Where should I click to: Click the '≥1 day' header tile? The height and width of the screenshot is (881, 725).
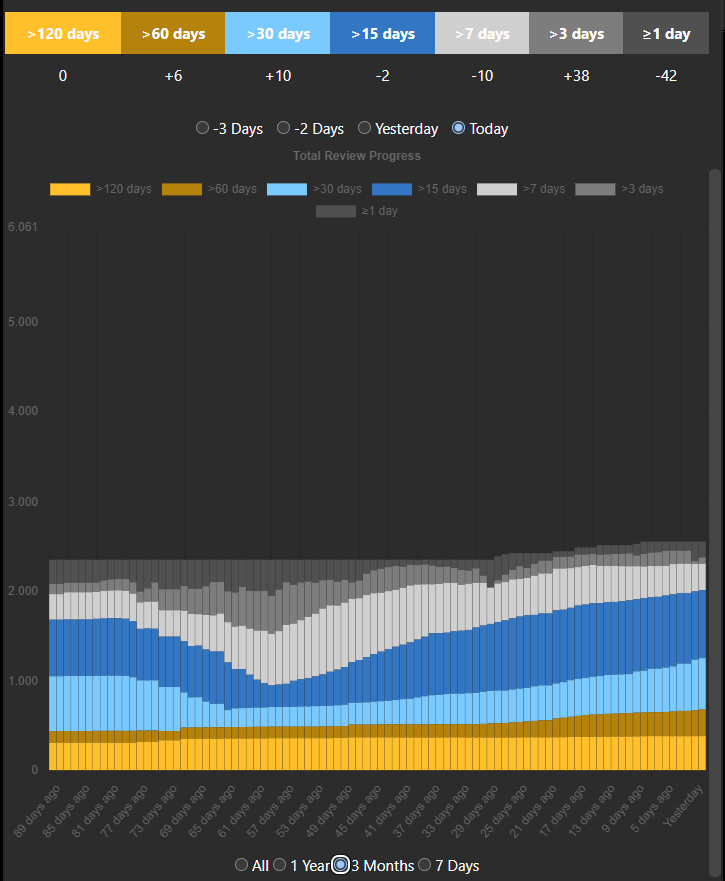point(666,34)
